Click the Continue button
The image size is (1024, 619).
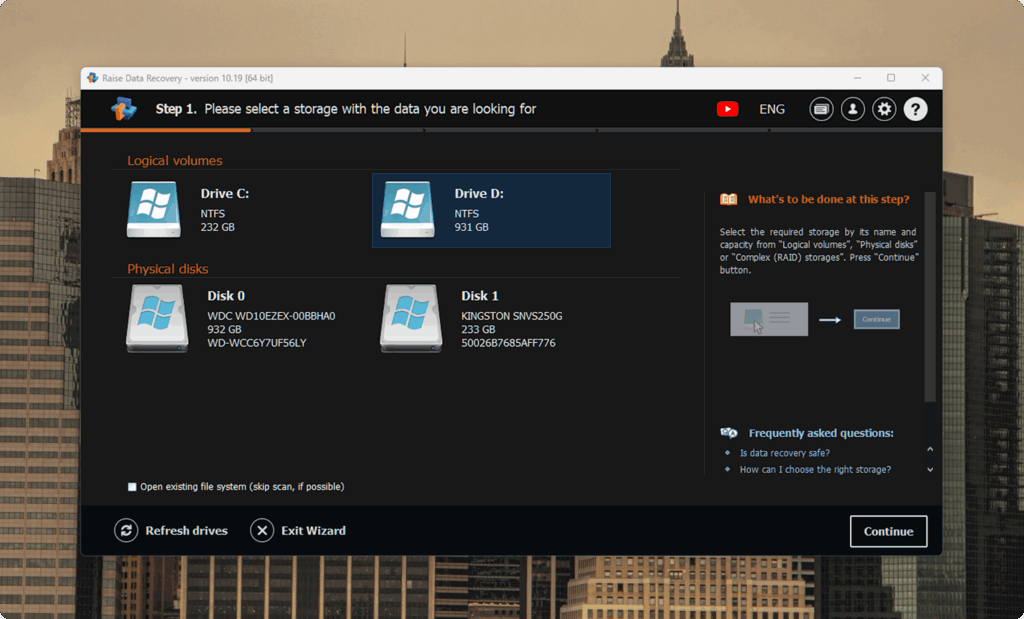pyautogui.click(x=888, y=531)
